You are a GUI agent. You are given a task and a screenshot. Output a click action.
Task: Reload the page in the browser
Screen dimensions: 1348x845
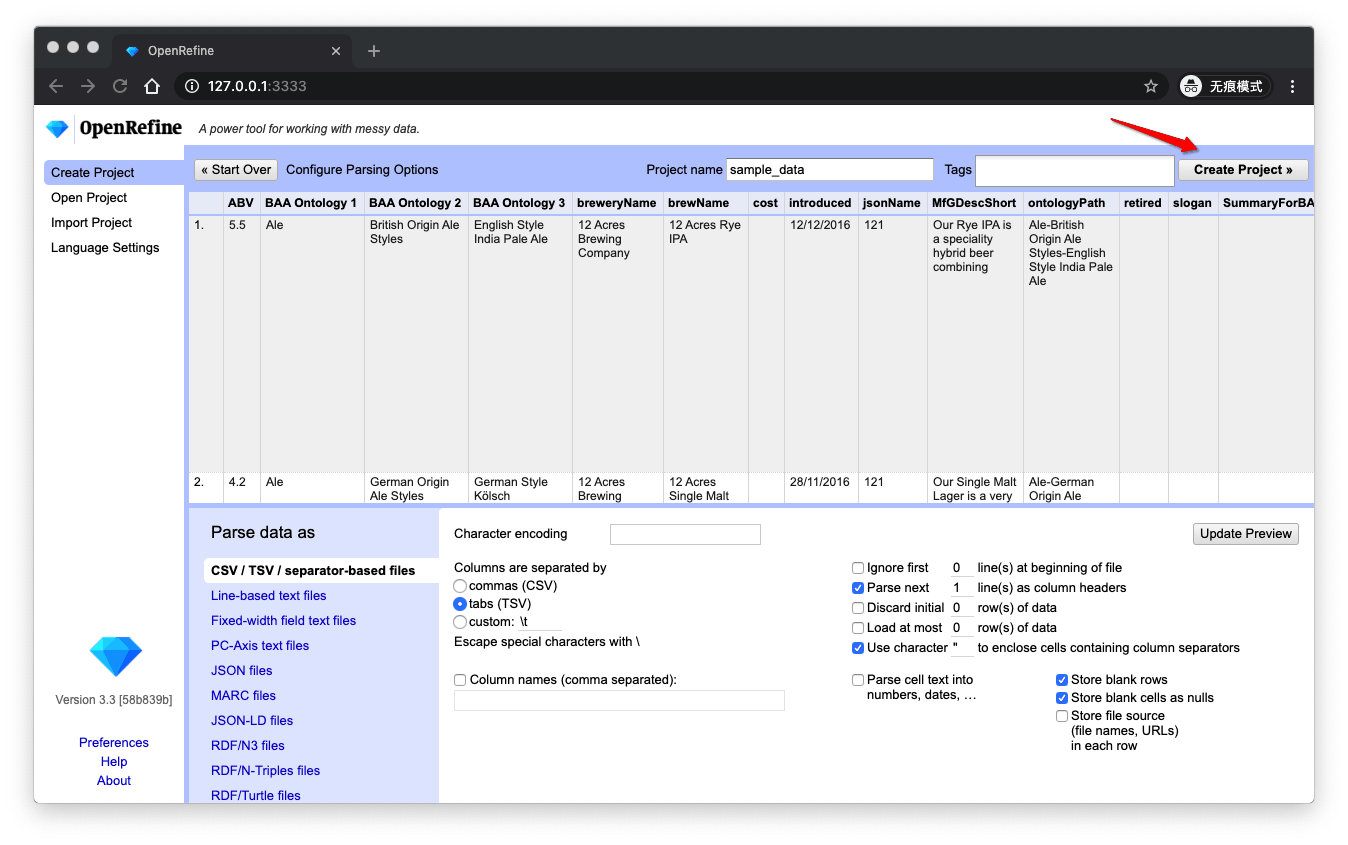[x=120, y=86]
